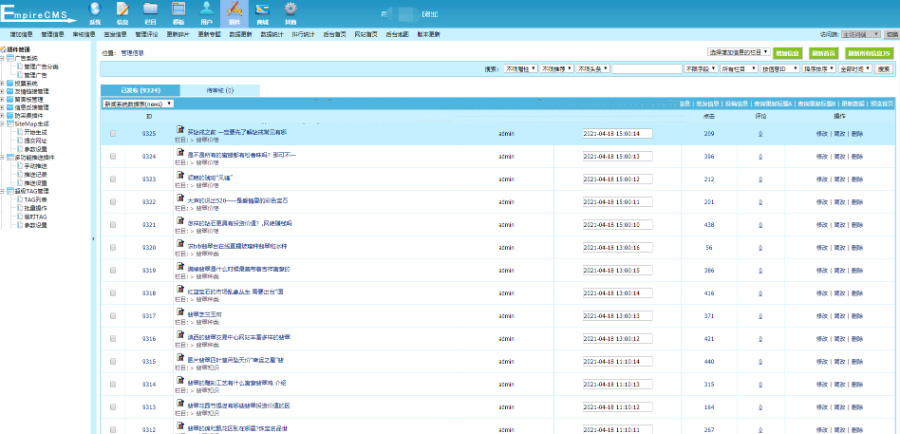900x434 pixels.
Task: Select the 模板 template icon
Action: point(178,10)
